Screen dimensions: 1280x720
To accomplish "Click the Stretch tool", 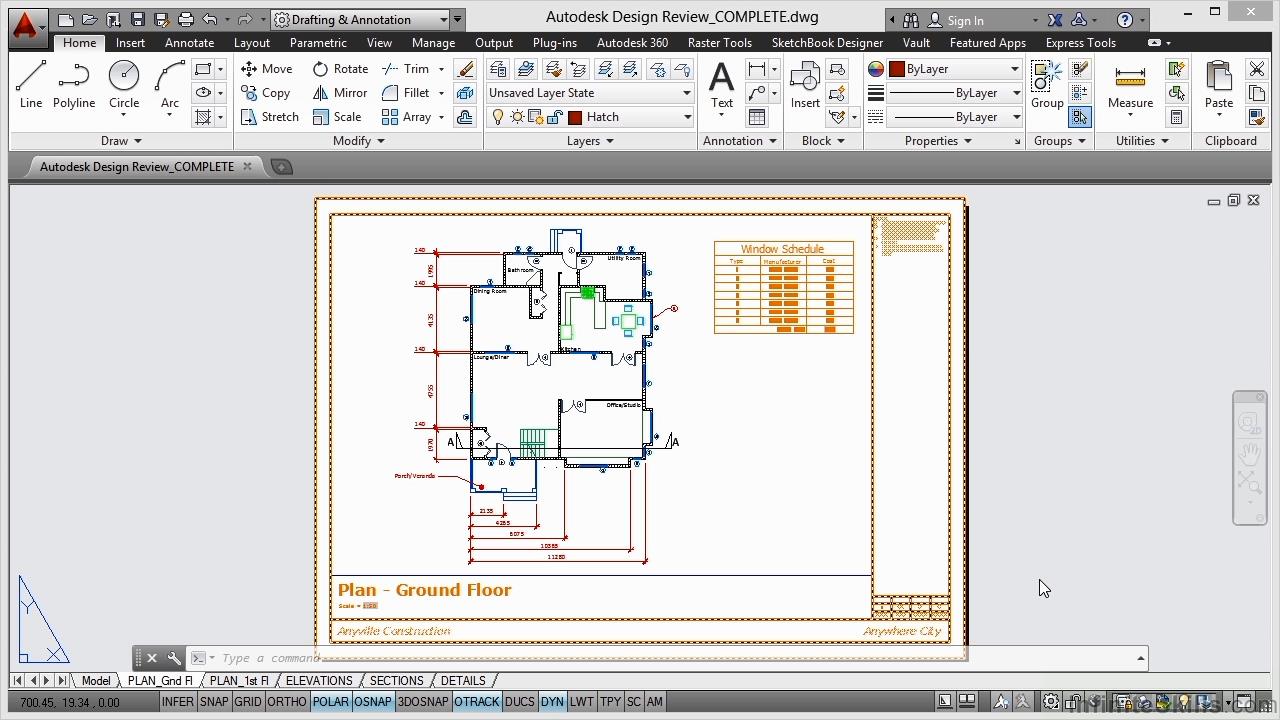I will click(270, 117).
